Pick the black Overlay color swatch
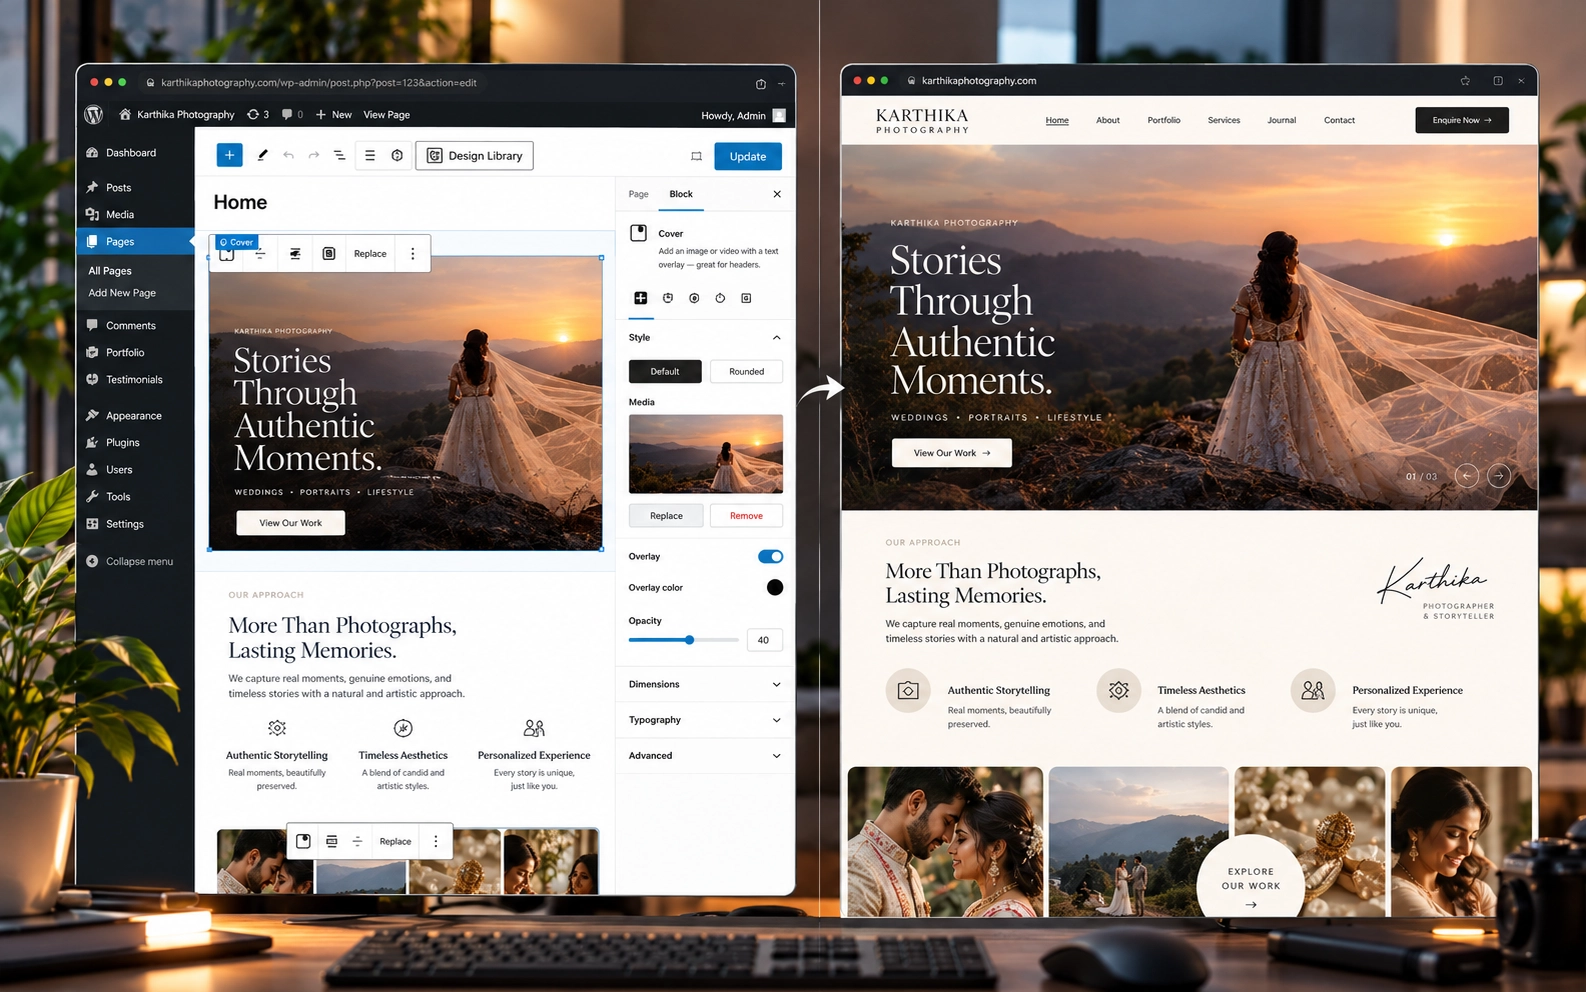 click(775, 588)
